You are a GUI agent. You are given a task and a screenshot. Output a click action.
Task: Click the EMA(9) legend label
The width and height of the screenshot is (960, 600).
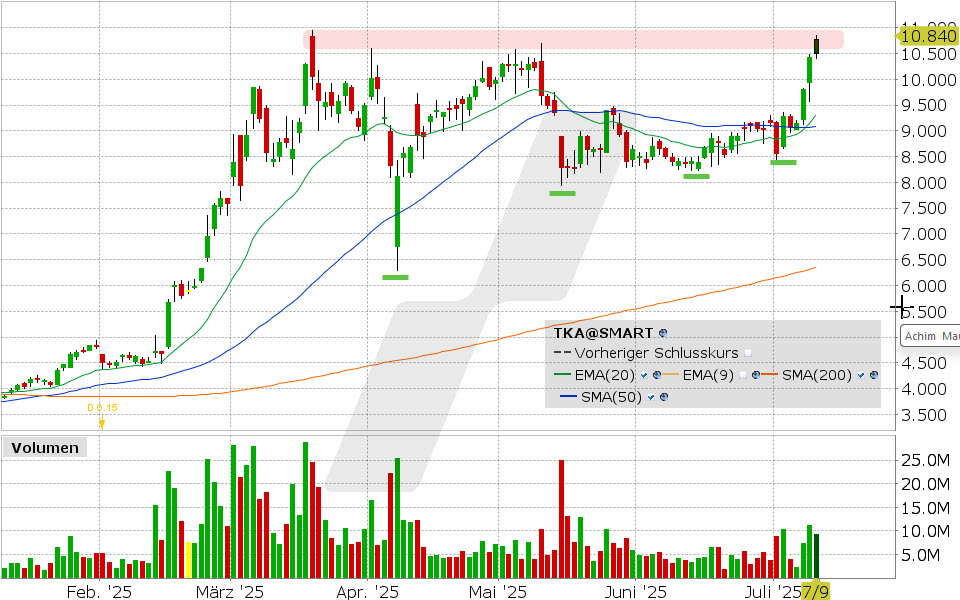click(x=708, y=375)
